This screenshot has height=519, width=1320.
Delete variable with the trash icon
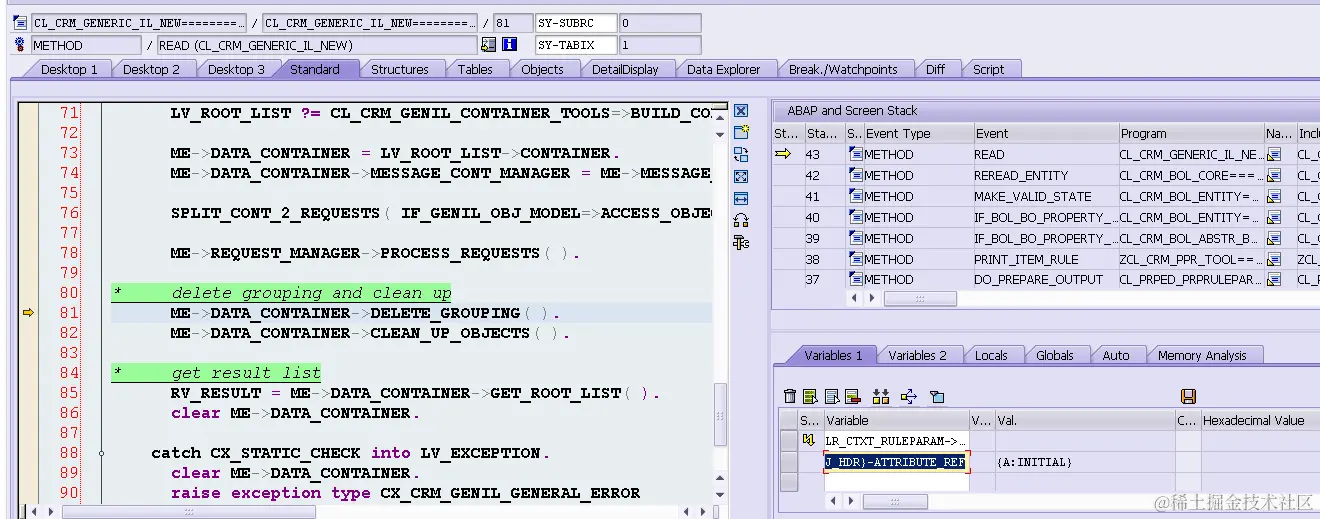coord(790,397)
